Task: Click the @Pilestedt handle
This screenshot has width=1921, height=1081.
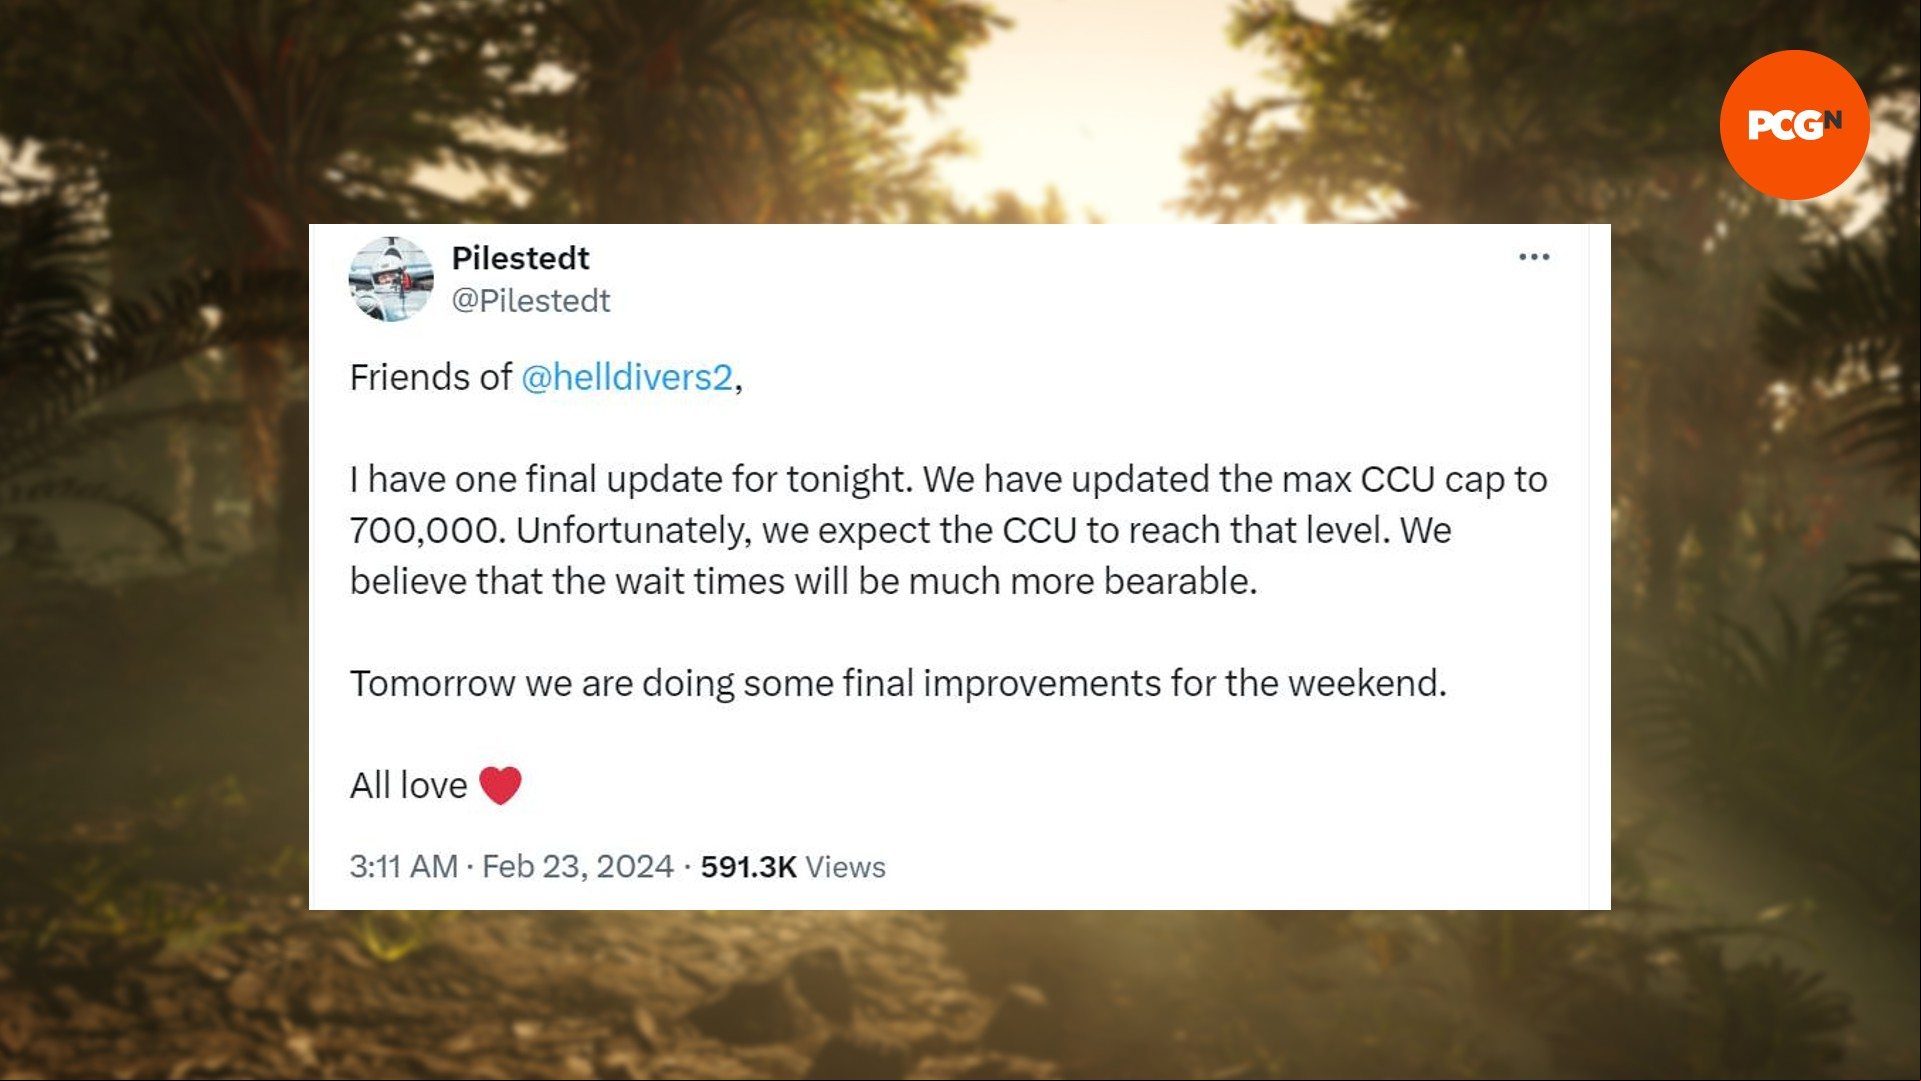Action: coord(530,300)
